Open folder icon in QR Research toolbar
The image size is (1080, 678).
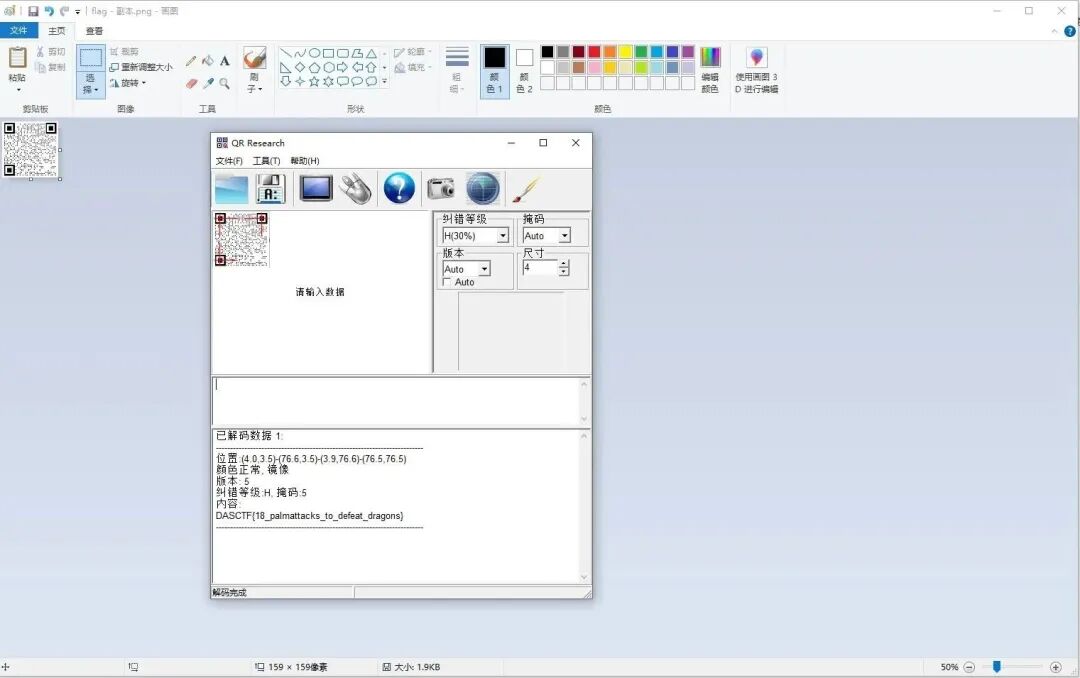[231, 189]
